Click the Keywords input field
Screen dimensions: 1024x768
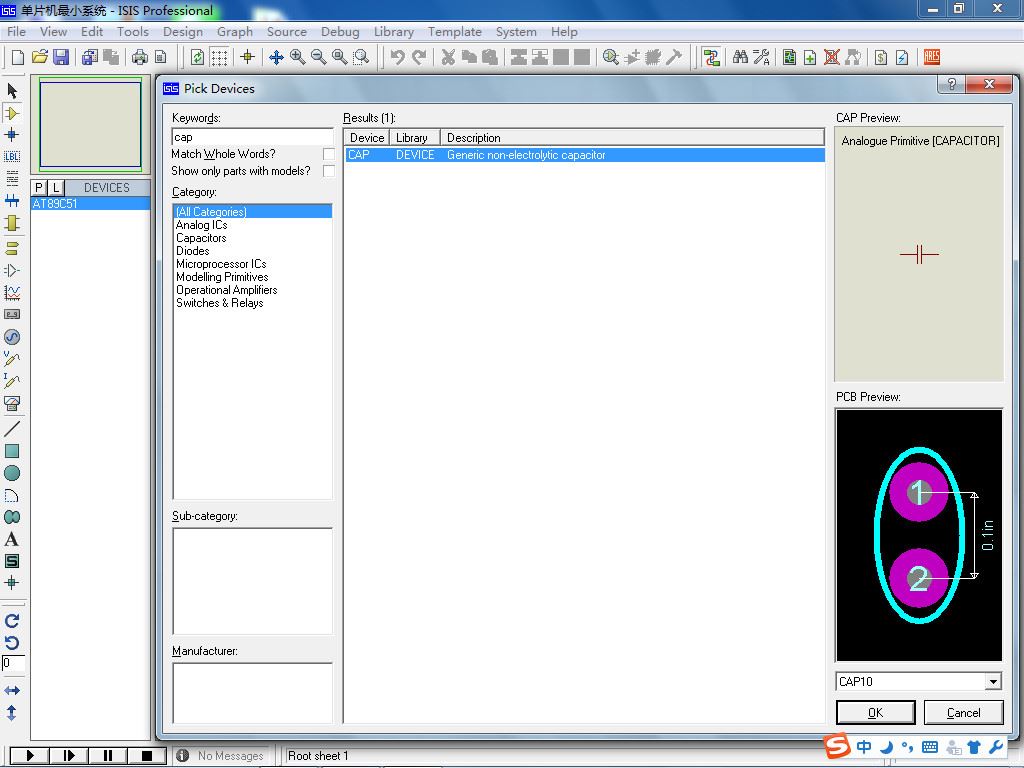pyautogui.click(x=252, y=137)
